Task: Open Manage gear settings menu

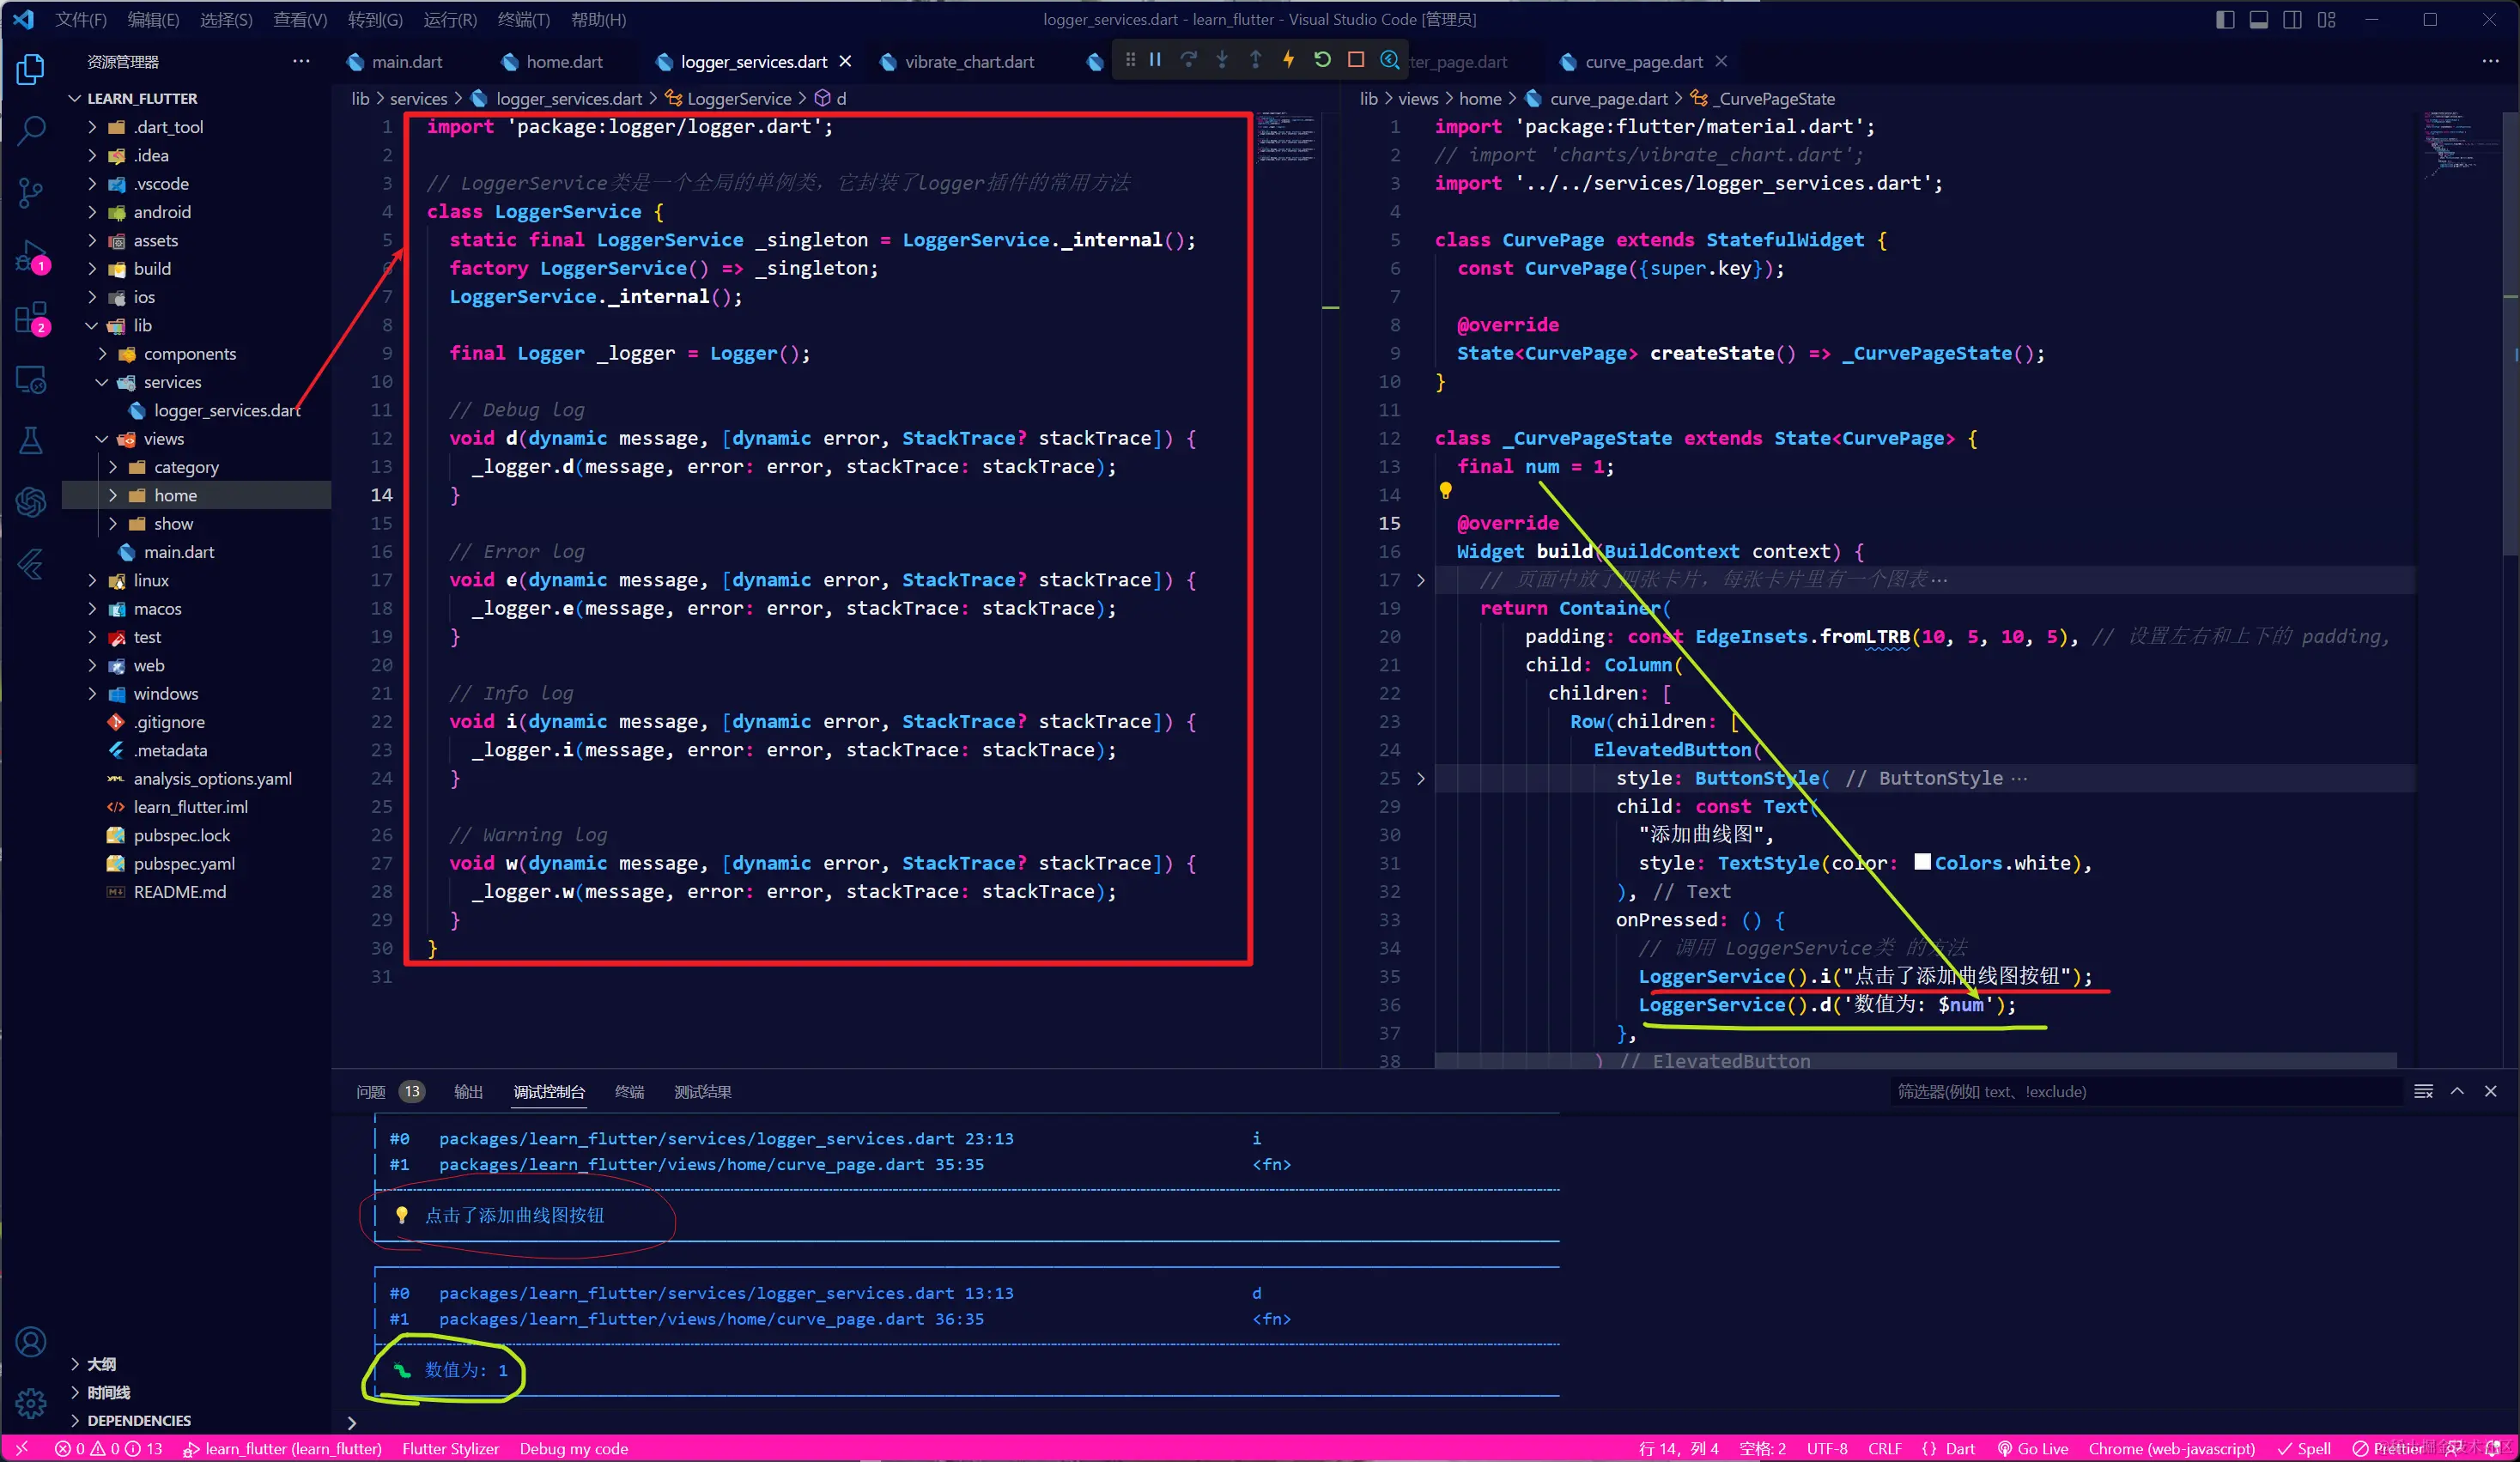Action: (x=31, y=1403)
